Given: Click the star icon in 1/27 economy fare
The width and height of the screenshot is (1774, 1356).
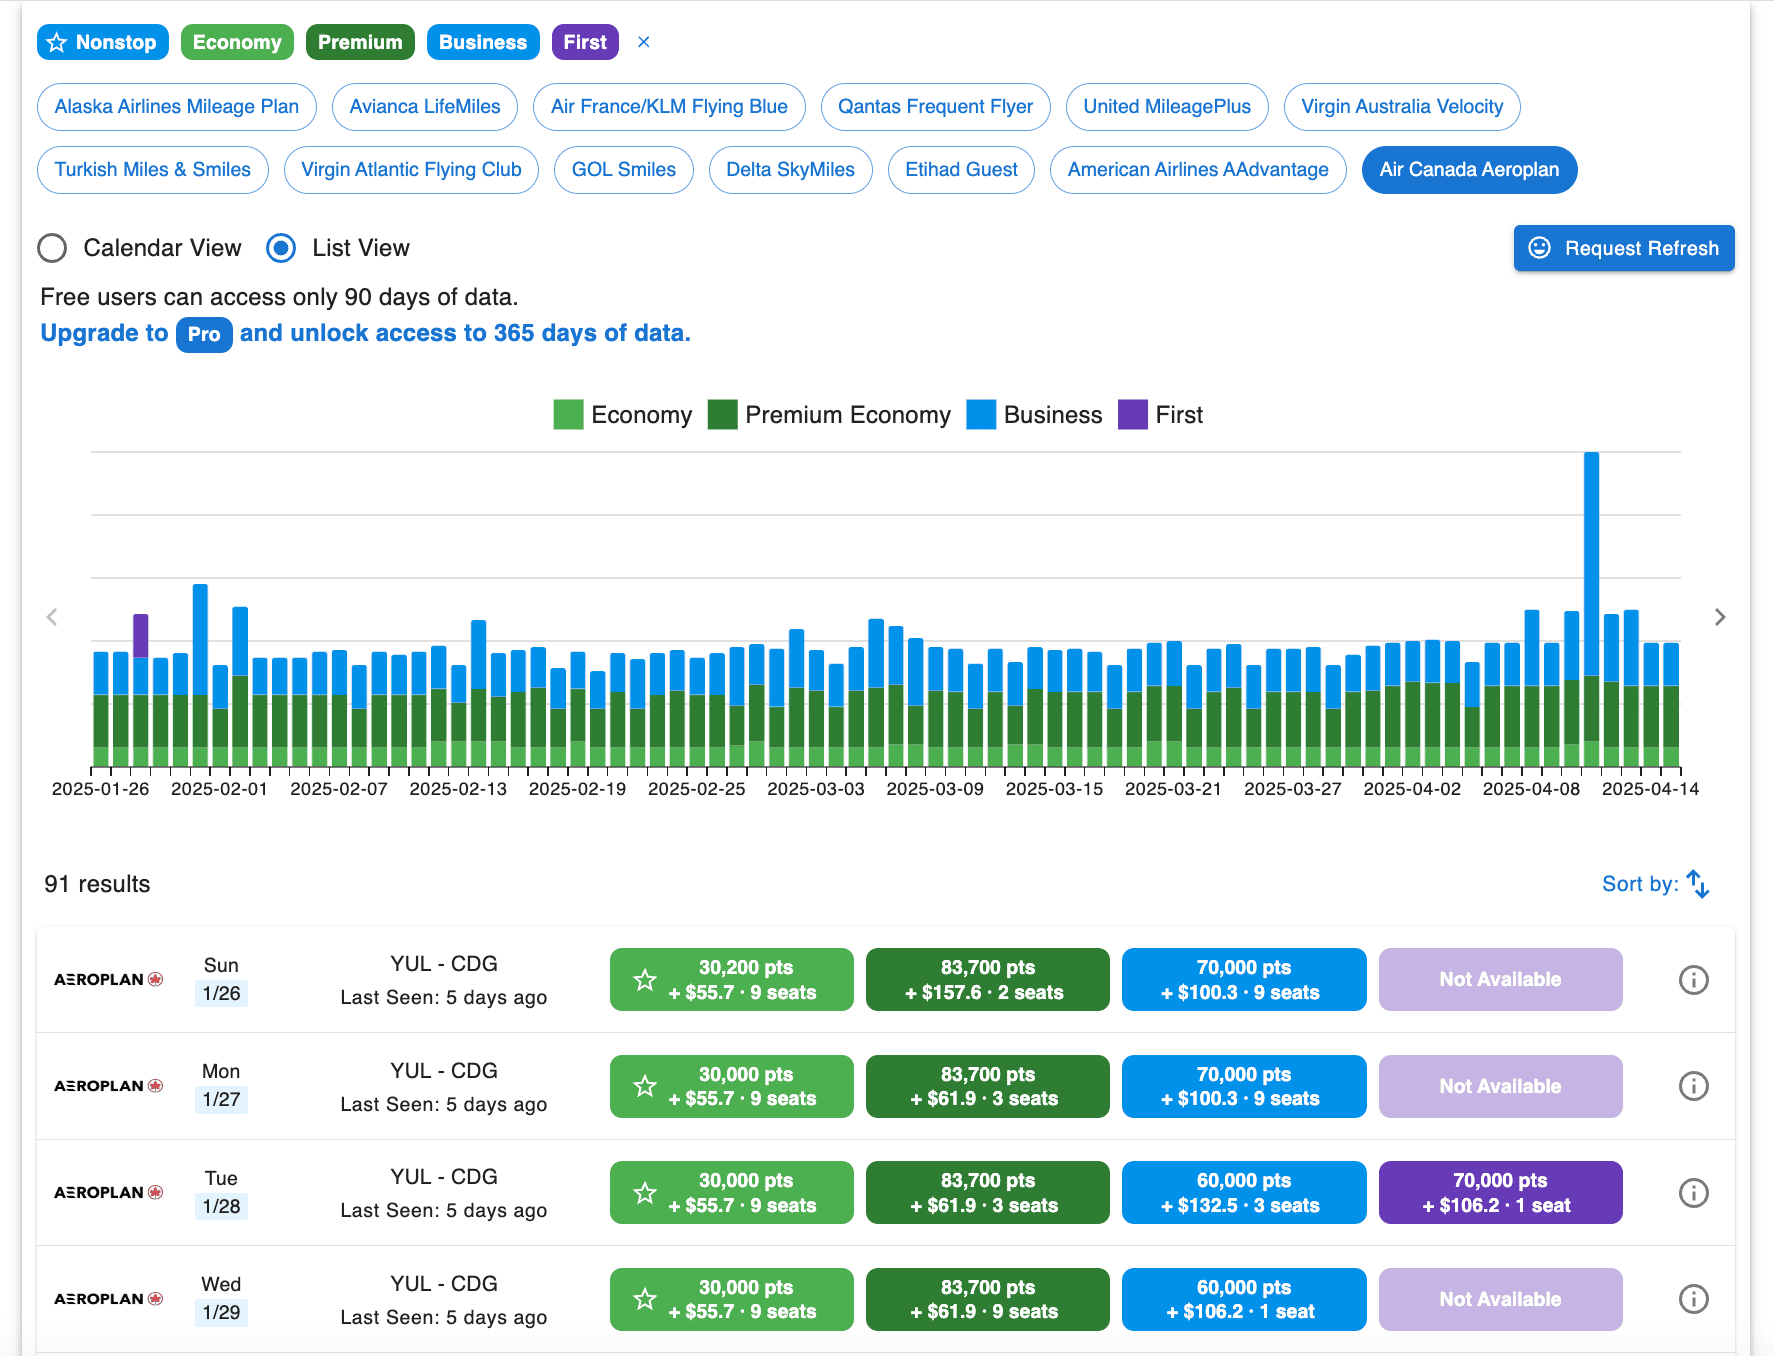Looking at the screenshot, I should point(645,1086).
